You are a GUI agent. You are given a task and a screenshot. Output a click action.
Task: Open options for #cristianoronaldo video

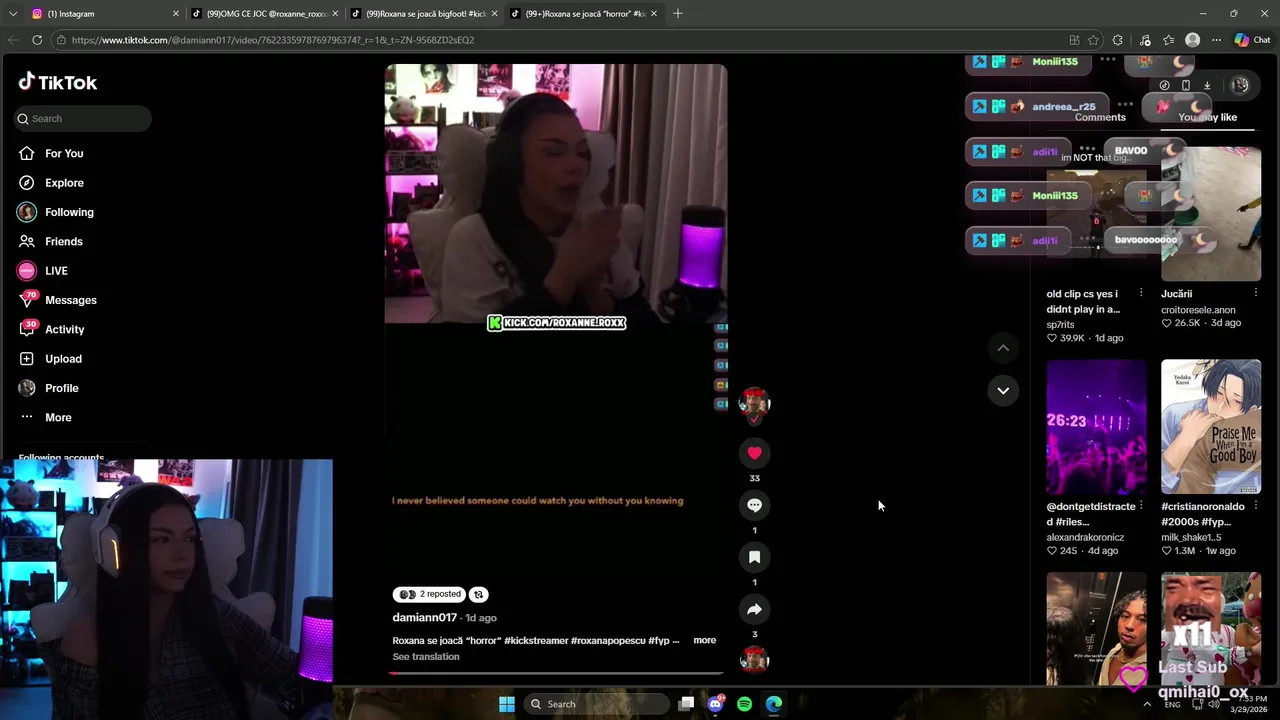pos(1256,506)
